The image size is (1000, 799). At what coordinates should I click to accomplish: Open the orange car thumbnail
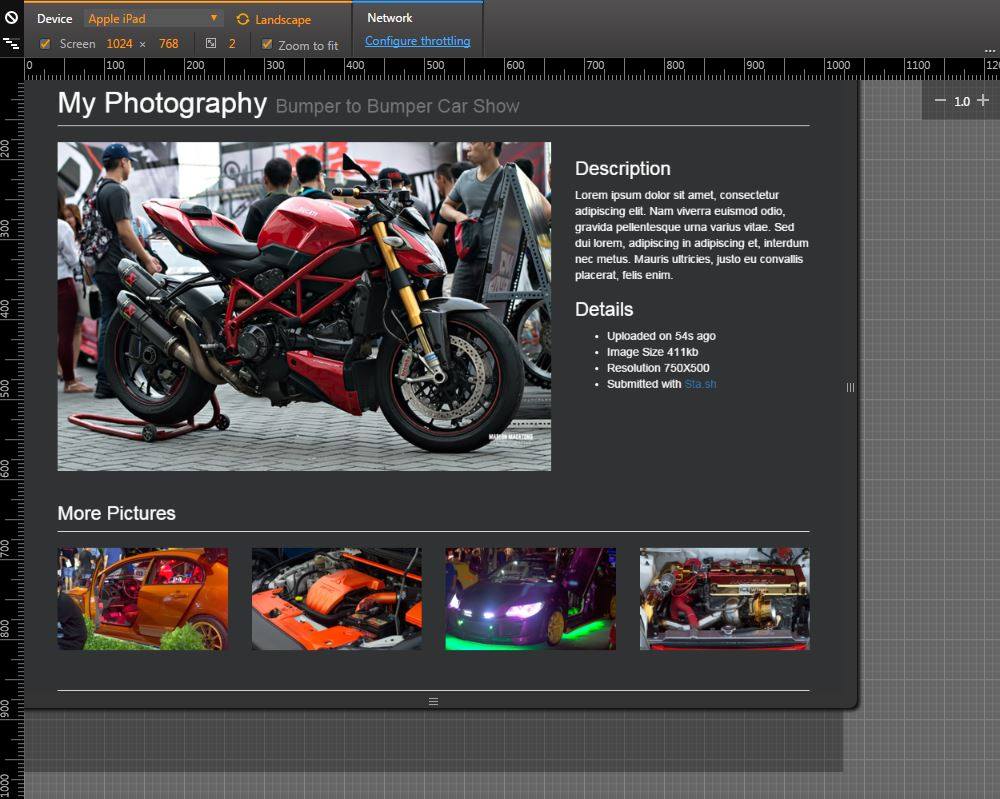tap(143, 599)
